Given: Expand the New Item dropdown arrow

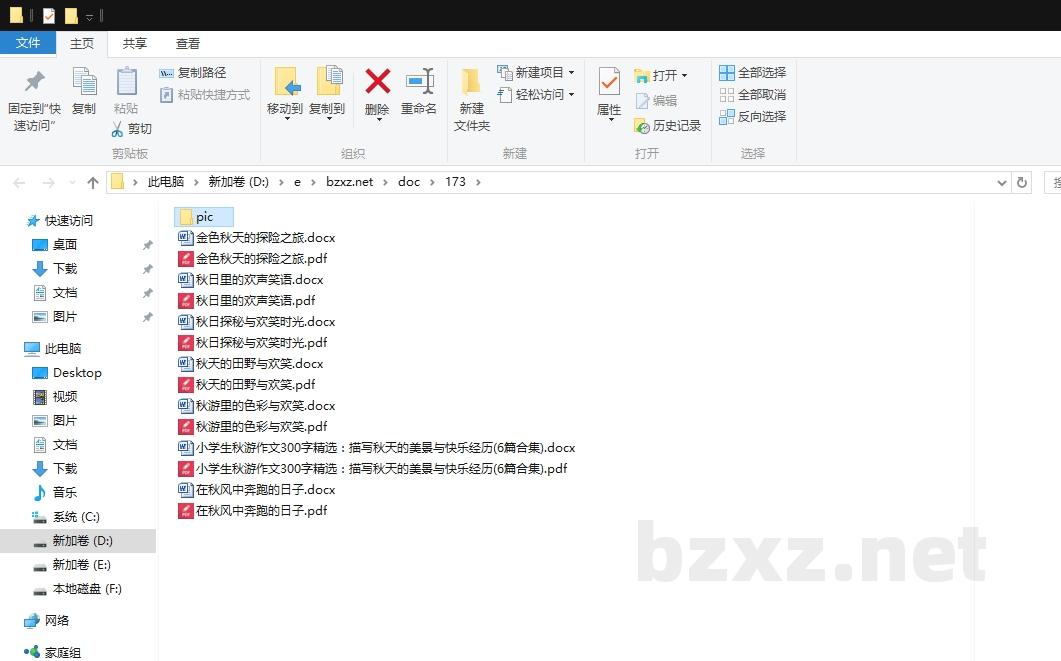Looking at the screenshot, I should coord(571,73).
